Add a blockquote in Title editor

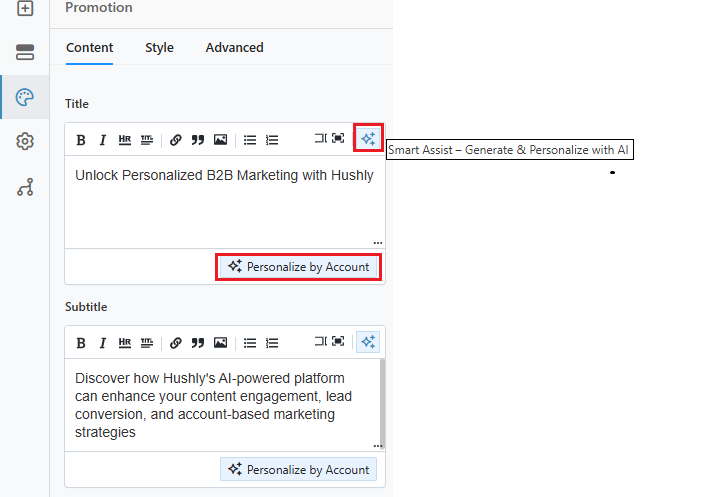click(198, 140)
